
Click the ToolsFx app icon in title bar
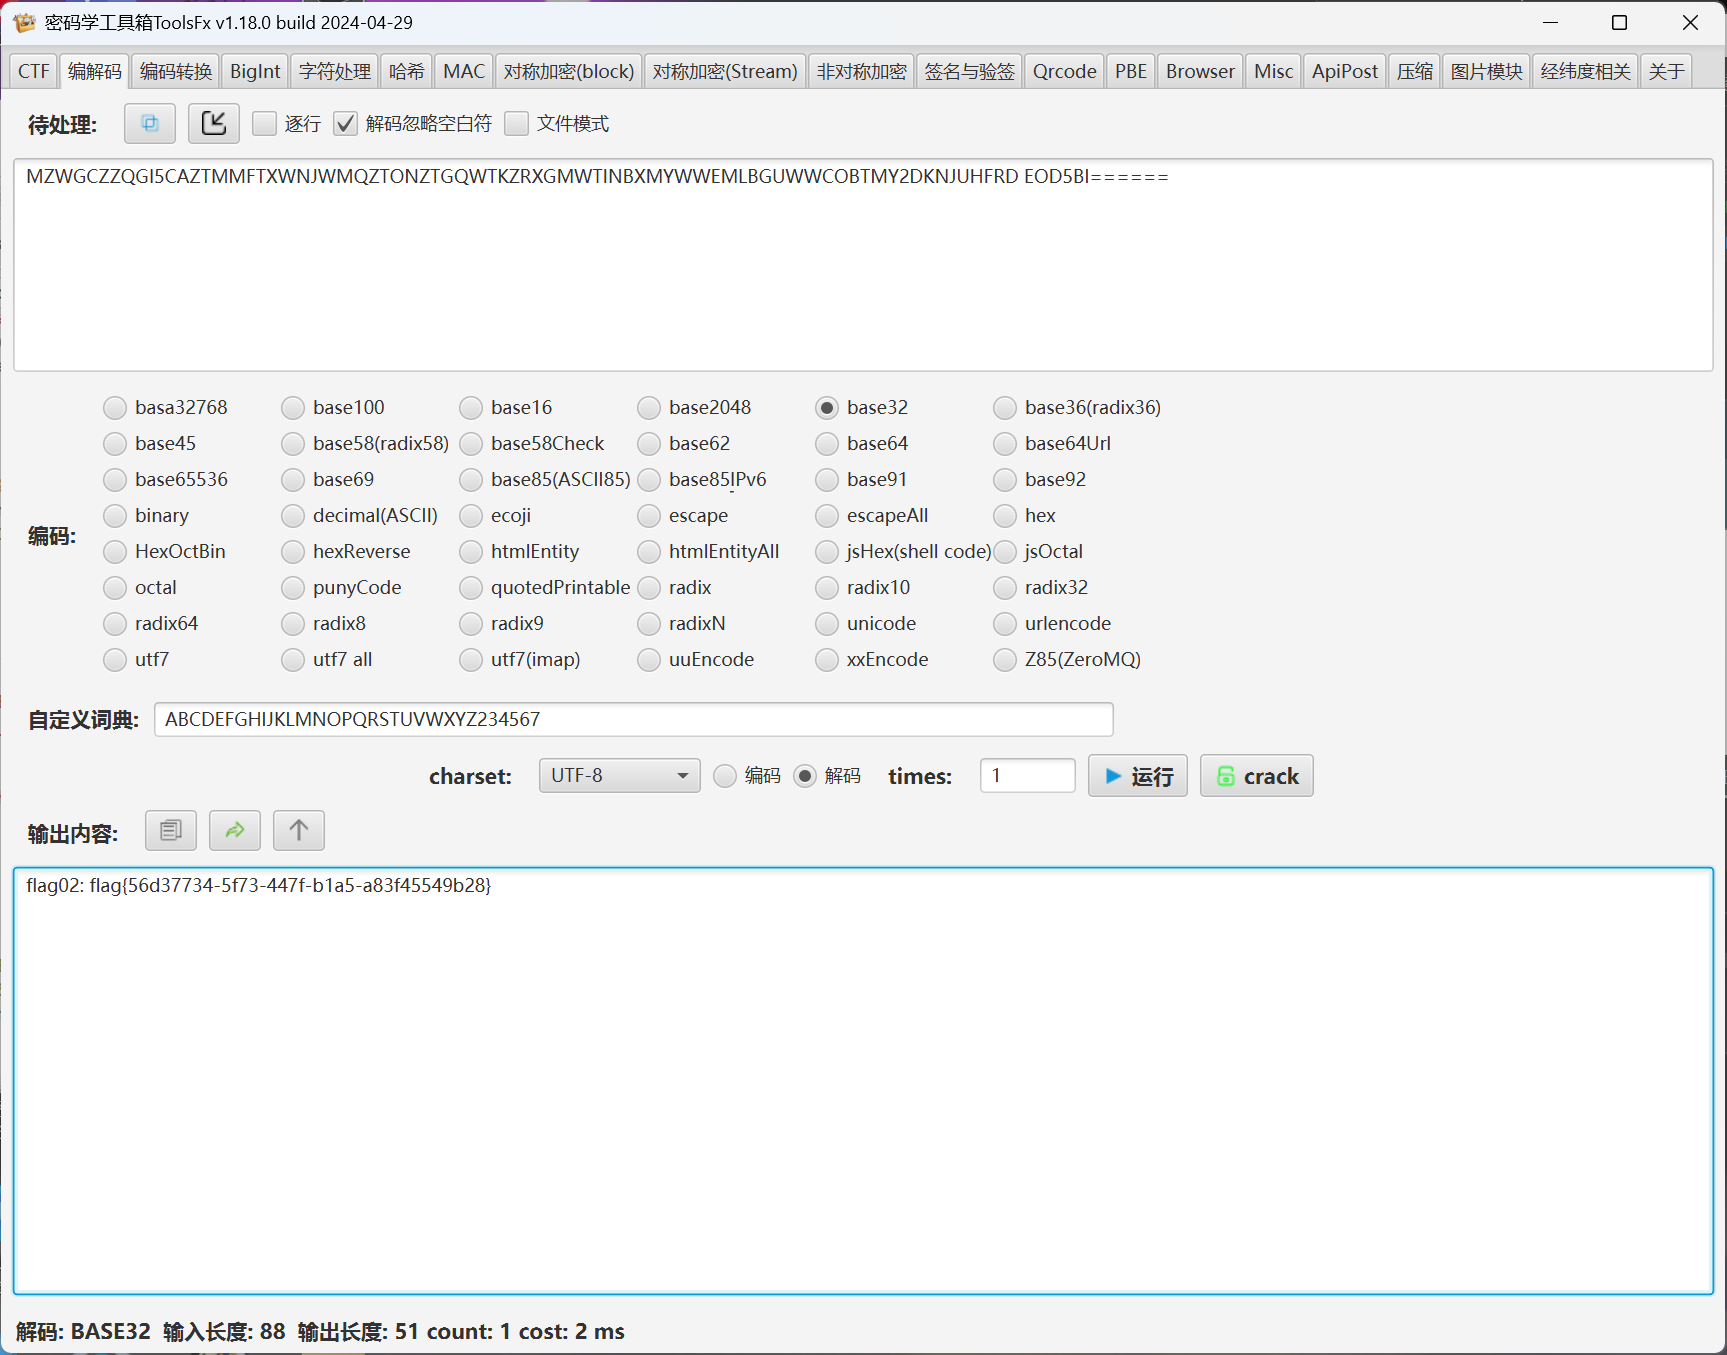tap(24, 22)
